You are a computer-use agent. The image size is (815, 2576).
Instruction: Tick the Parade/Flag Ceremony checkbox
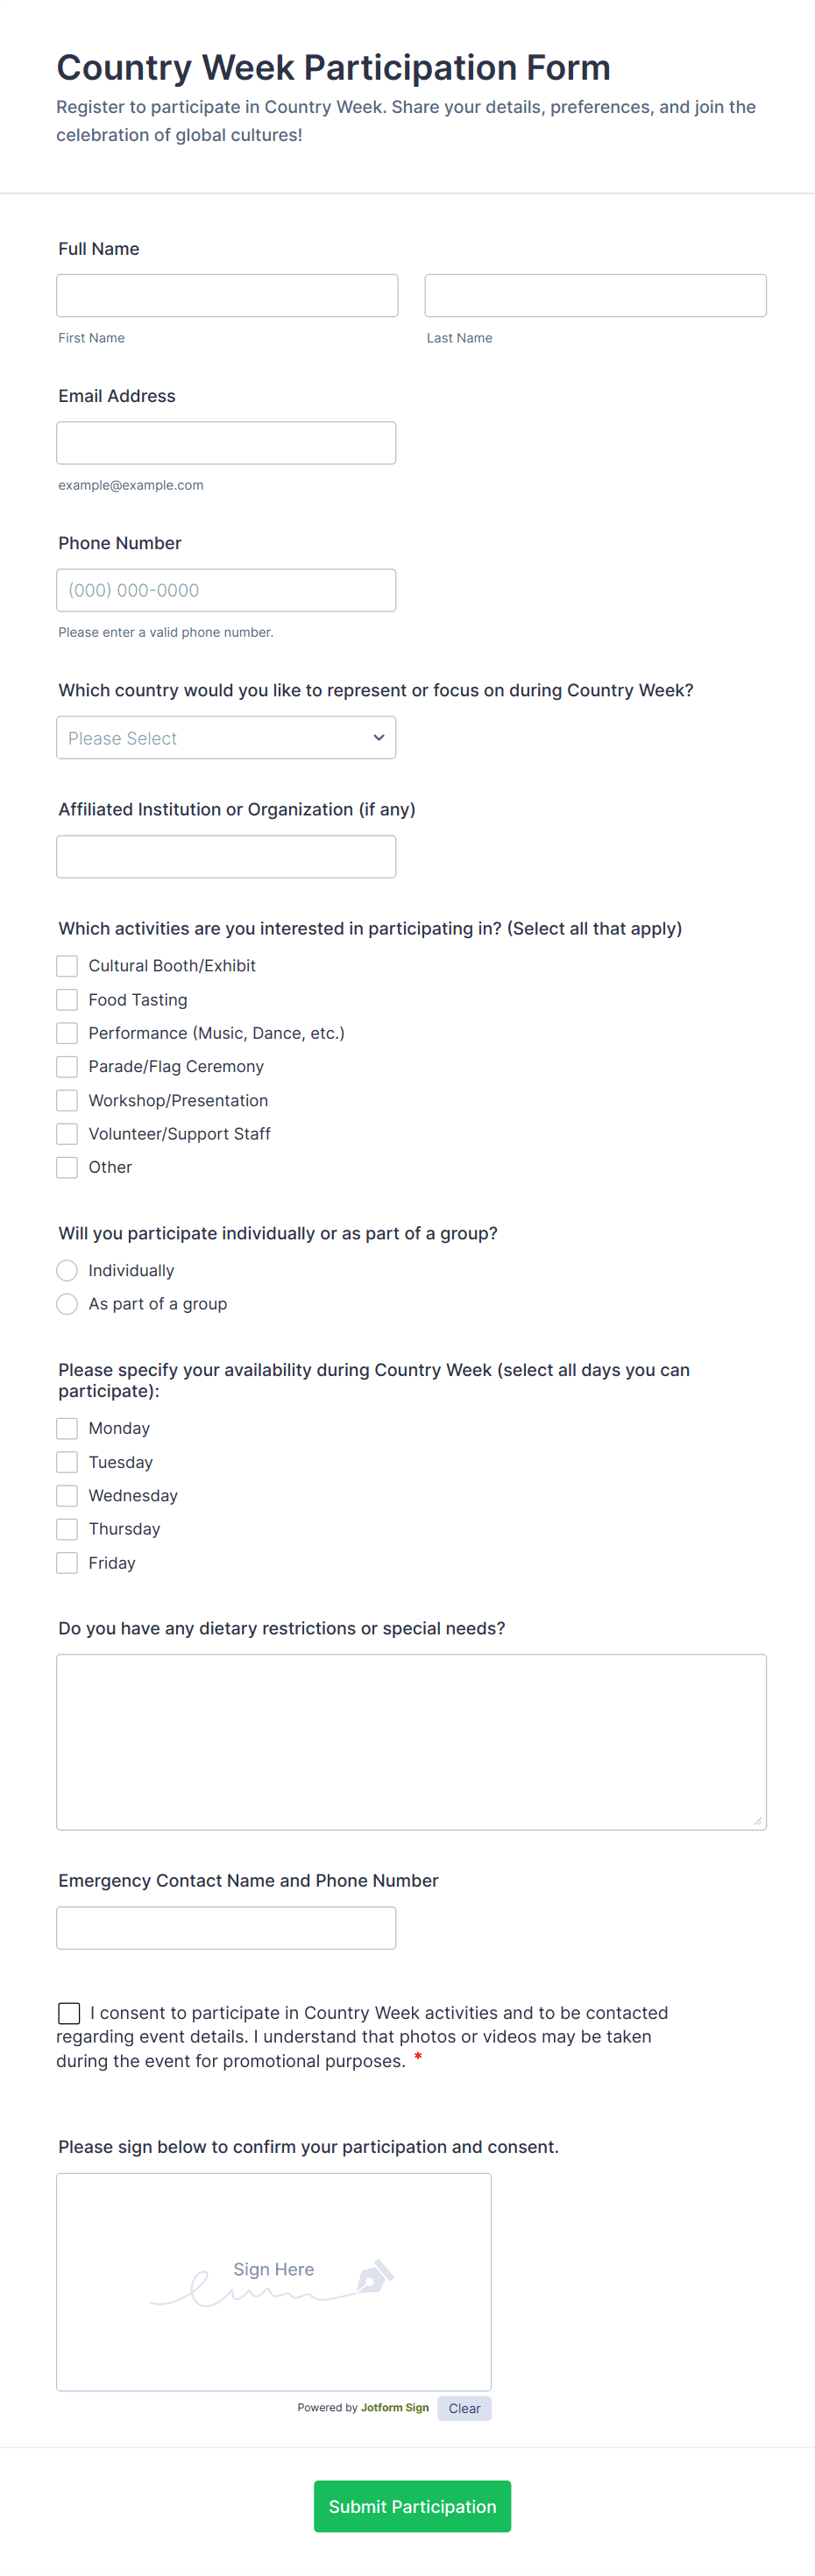coord(67,1067)
